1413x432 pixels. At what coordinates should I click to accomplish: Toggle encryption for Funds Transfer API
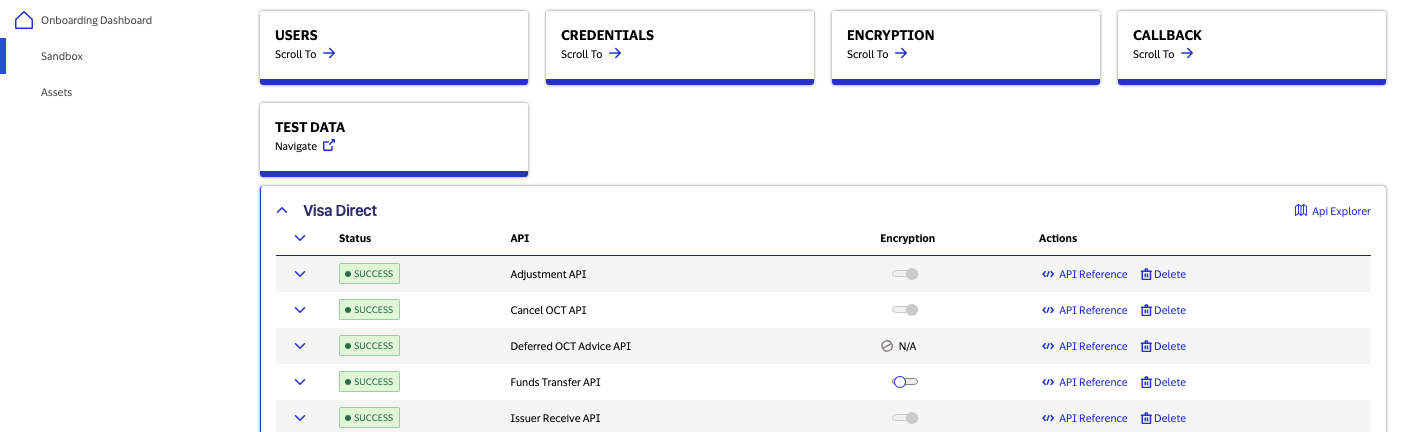(x=905, y=382)
